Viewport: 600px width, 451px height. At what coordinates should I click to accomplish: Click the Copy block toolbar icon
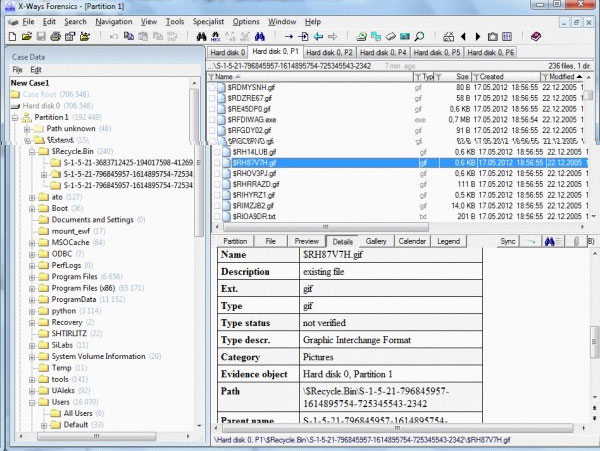click(129, 36)
